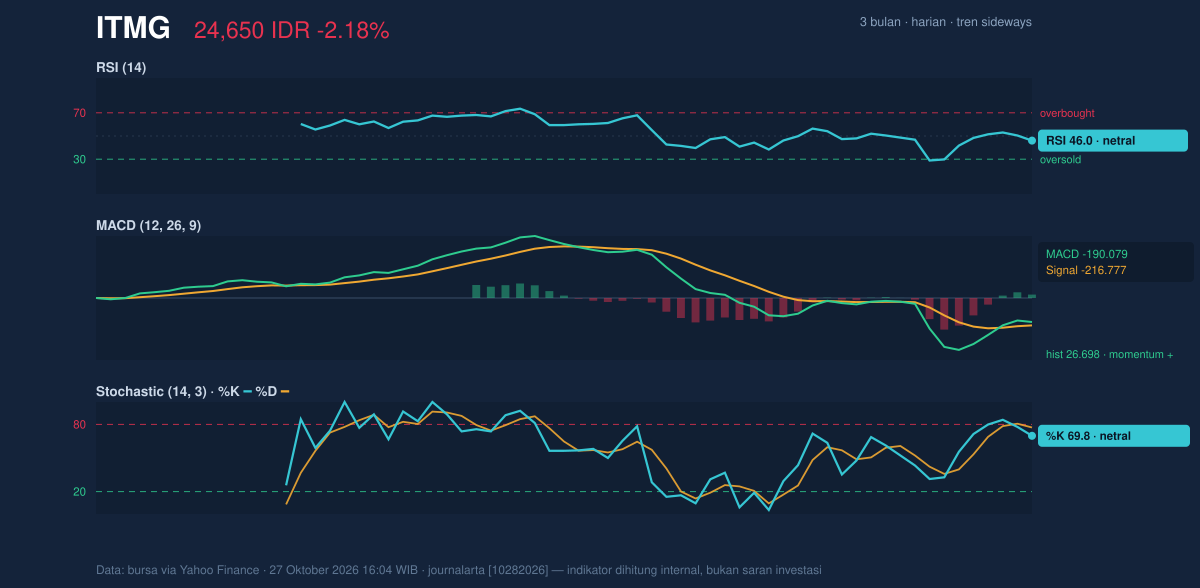The height and width of the screenshot is (588, 1200).
Task: Click the oversold label
Action: [1060, 159]
